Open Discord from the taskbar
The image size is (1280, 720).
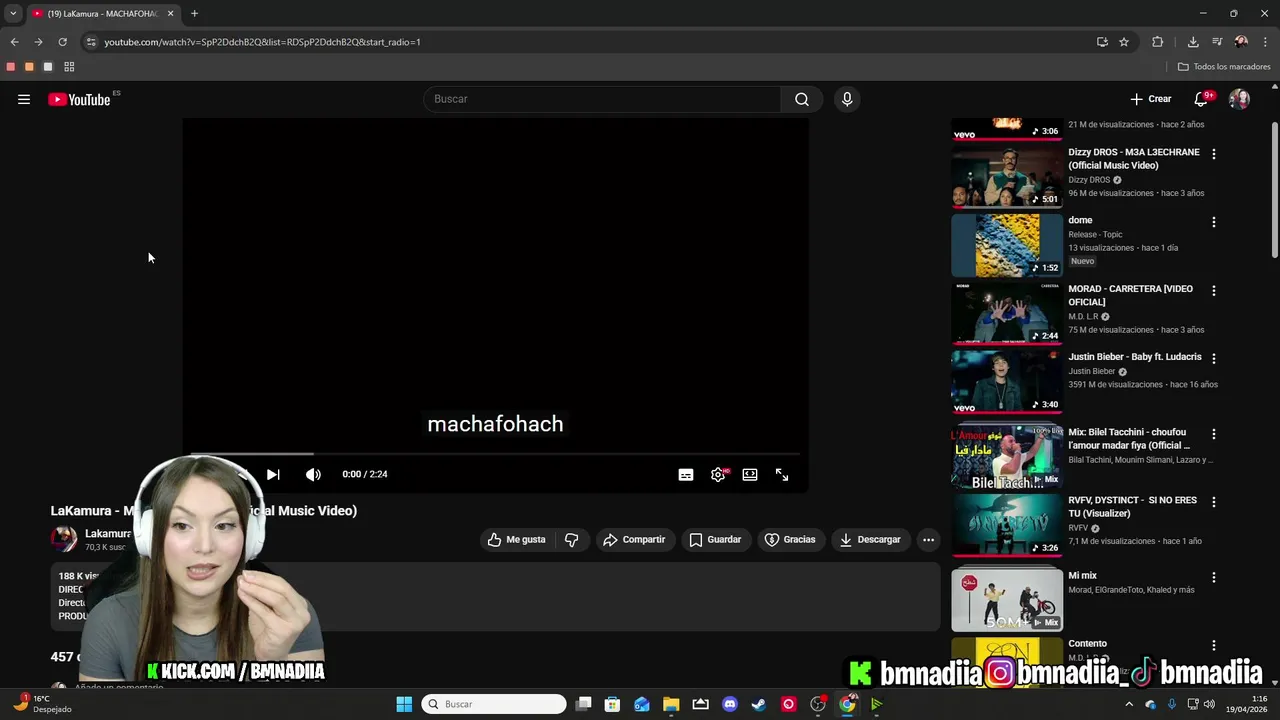tap(730, 704)
